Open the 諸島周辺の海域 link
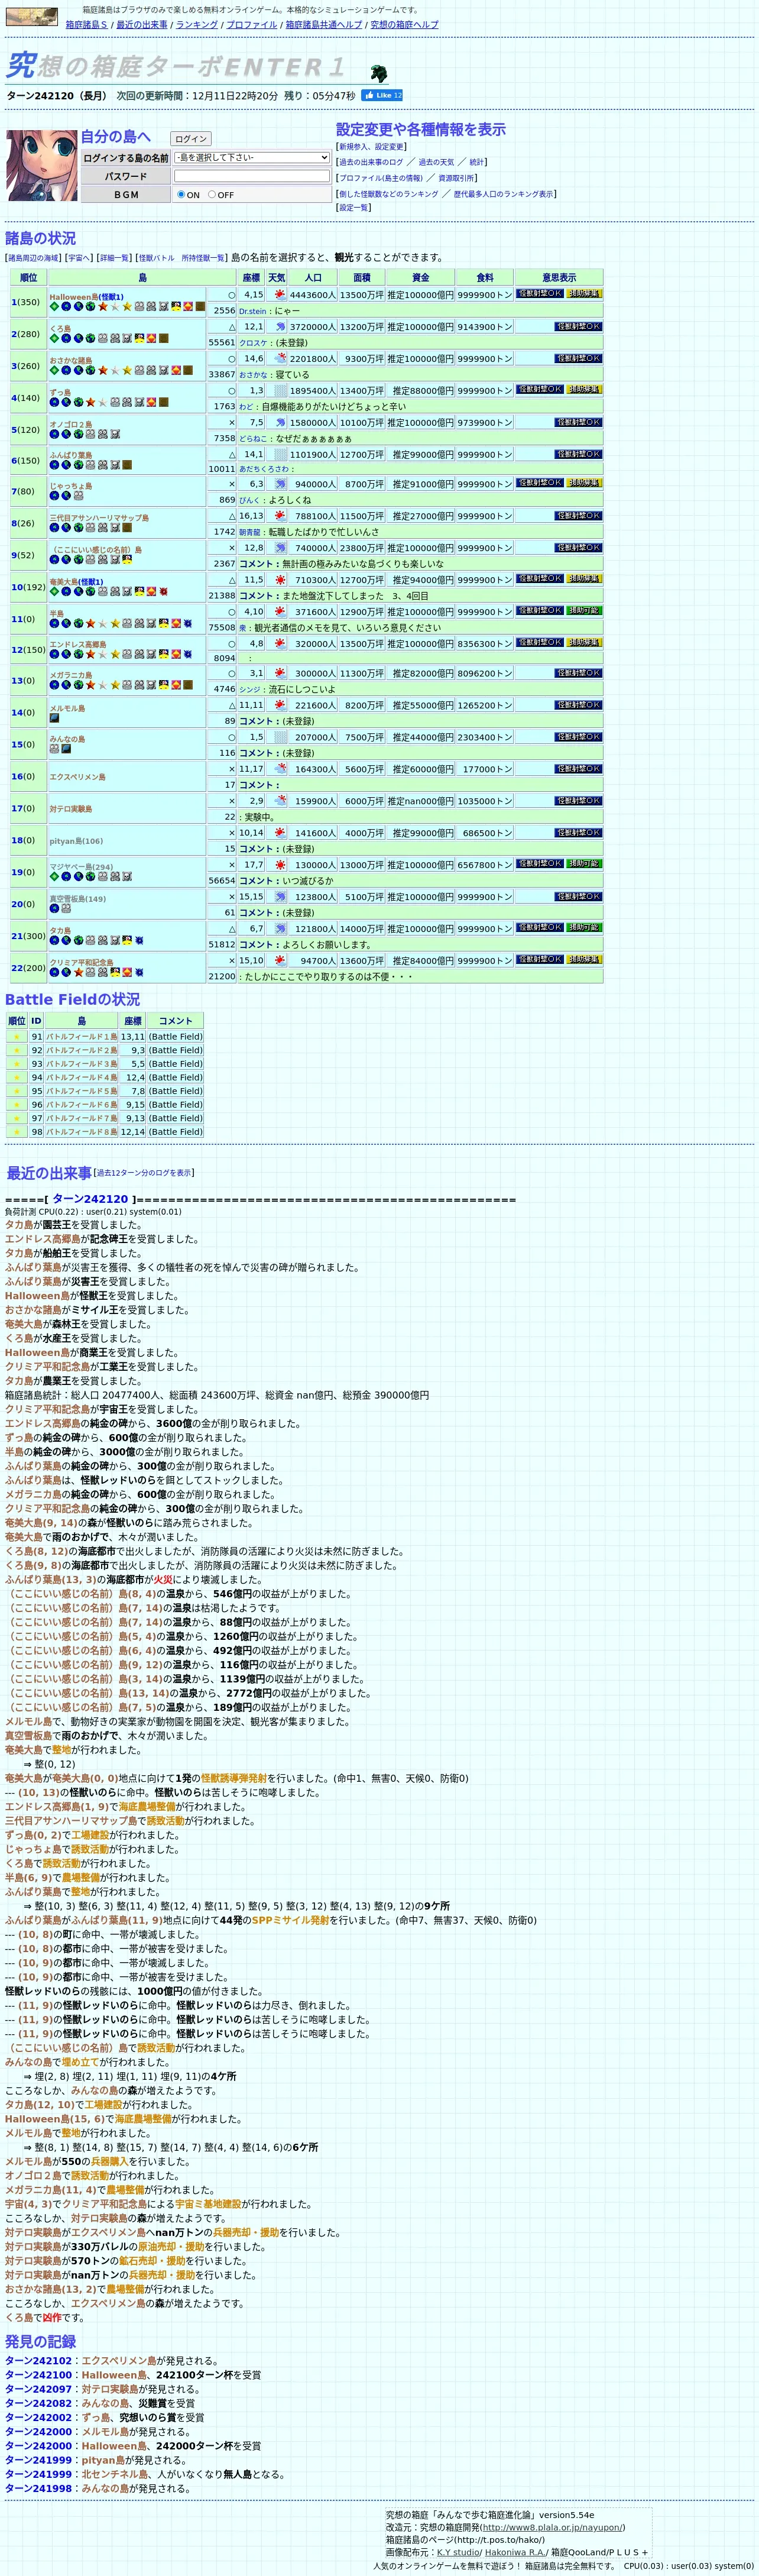 33,258
